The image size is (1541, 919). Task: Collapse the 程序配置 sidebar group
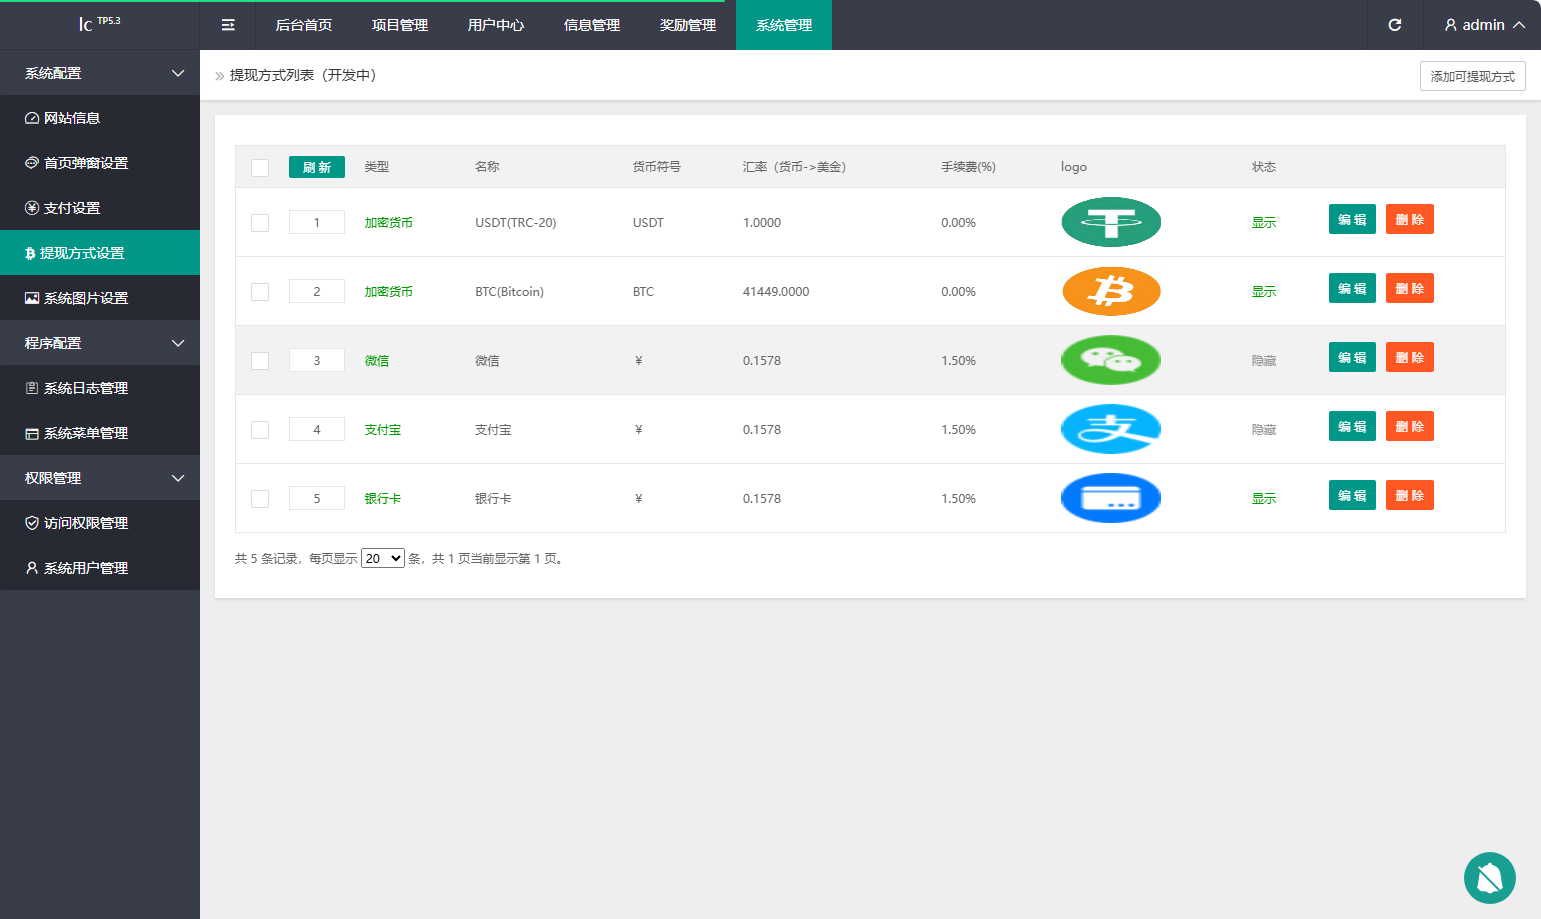100,343
